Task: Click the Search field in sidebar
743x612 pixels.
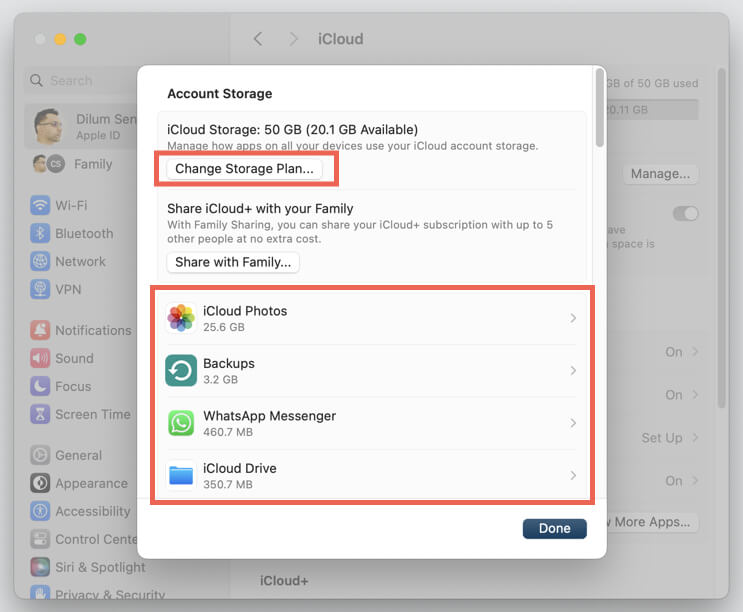Action: [x=81, y=81]
